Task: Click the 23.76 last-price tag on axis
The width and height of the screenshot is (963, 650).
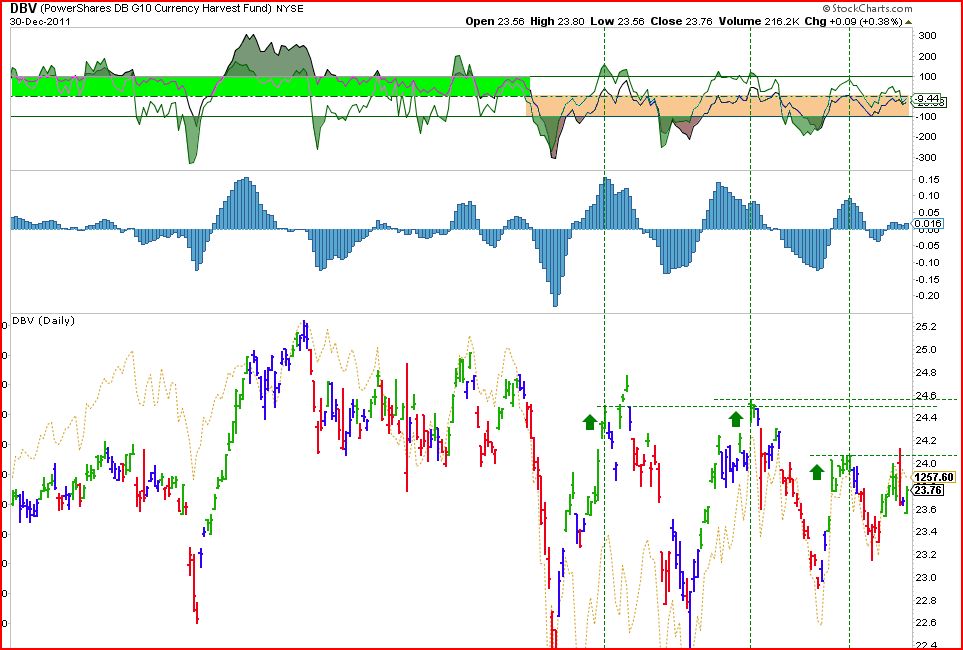Action: [x=929, y=490]
